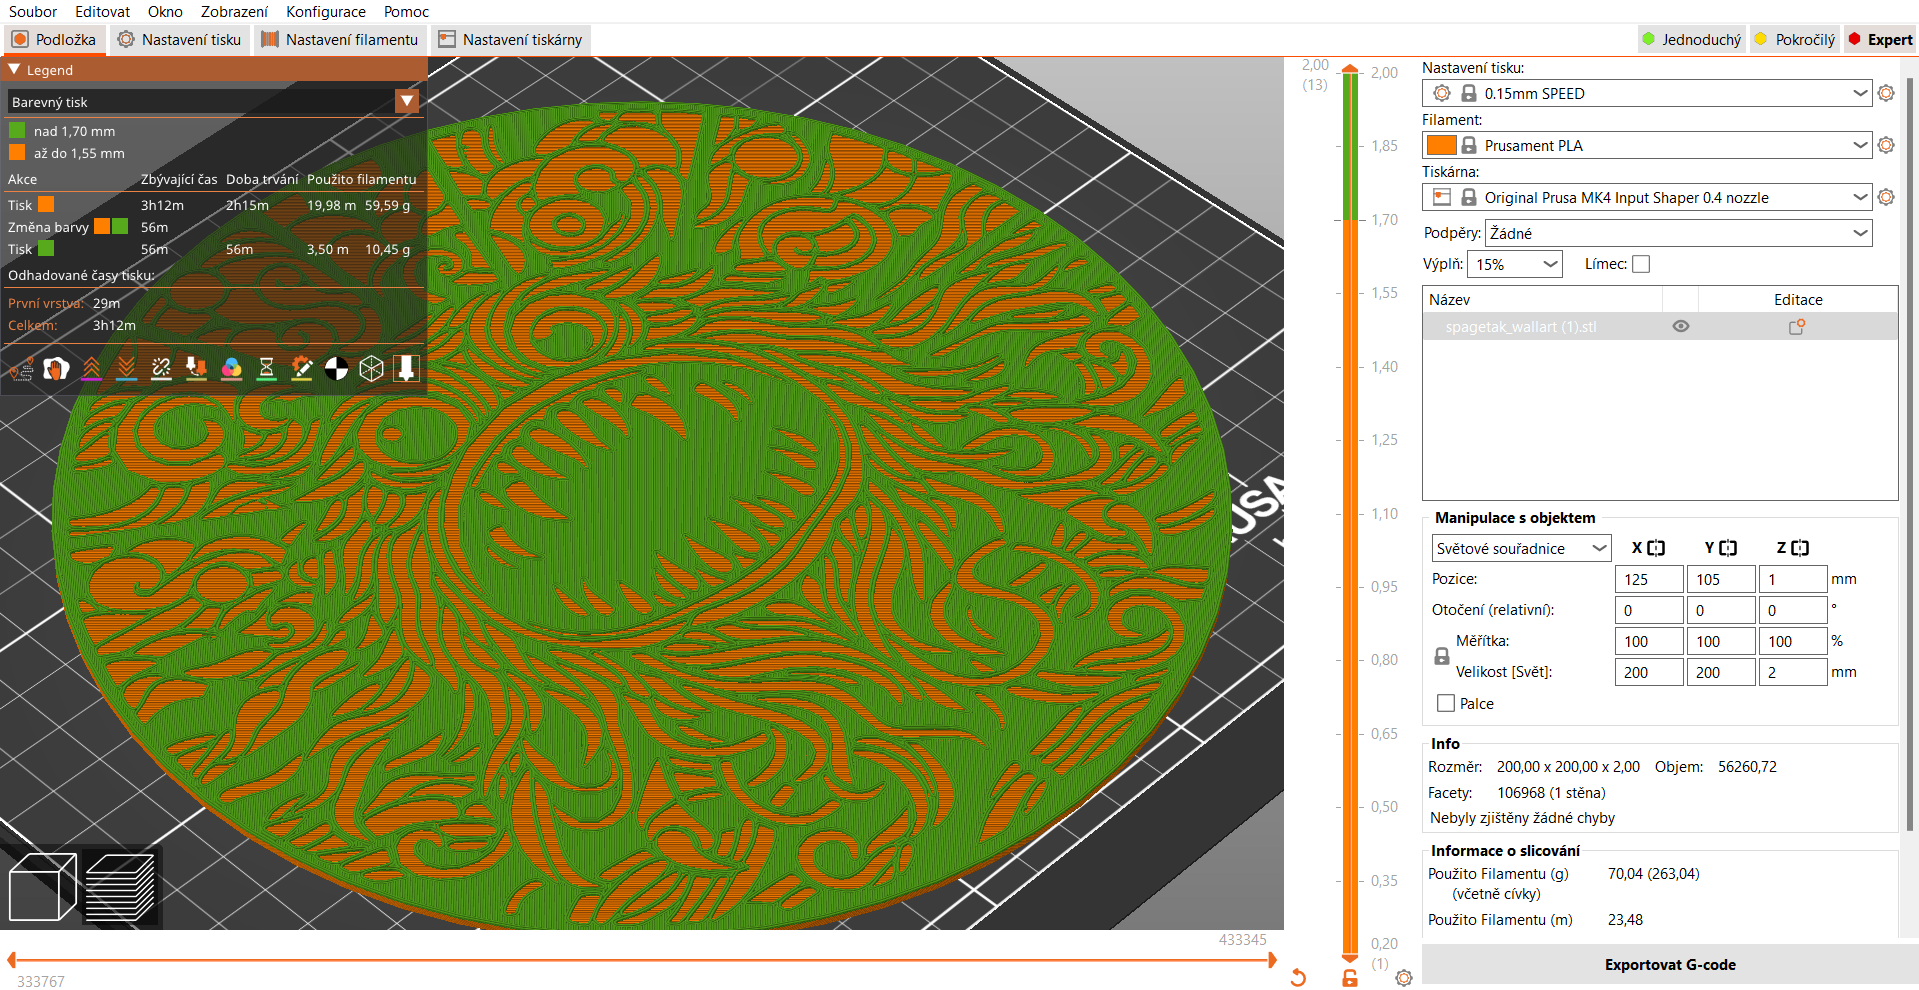This screenshot has height=990, width=1919.
Task: Open the Soubor menu
Action: (33, 12)
